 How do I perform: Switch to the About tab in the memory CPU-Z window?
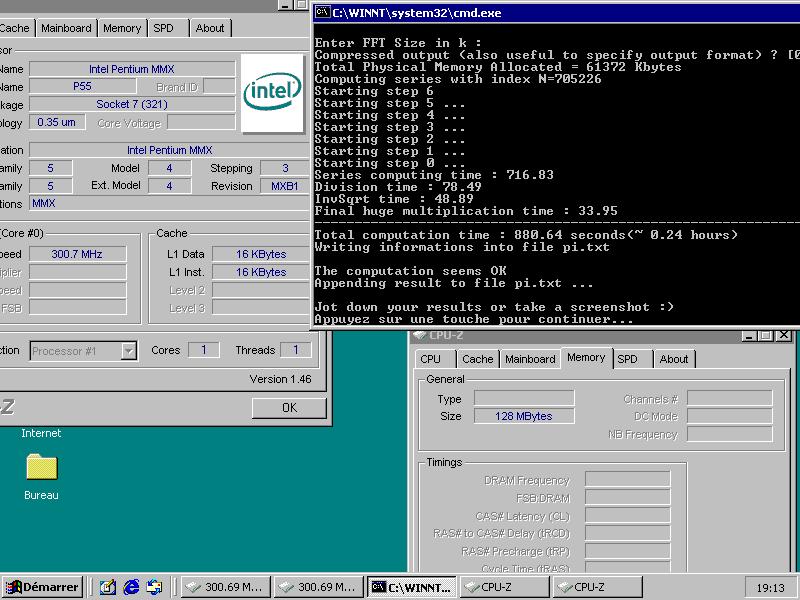[674, 359]
